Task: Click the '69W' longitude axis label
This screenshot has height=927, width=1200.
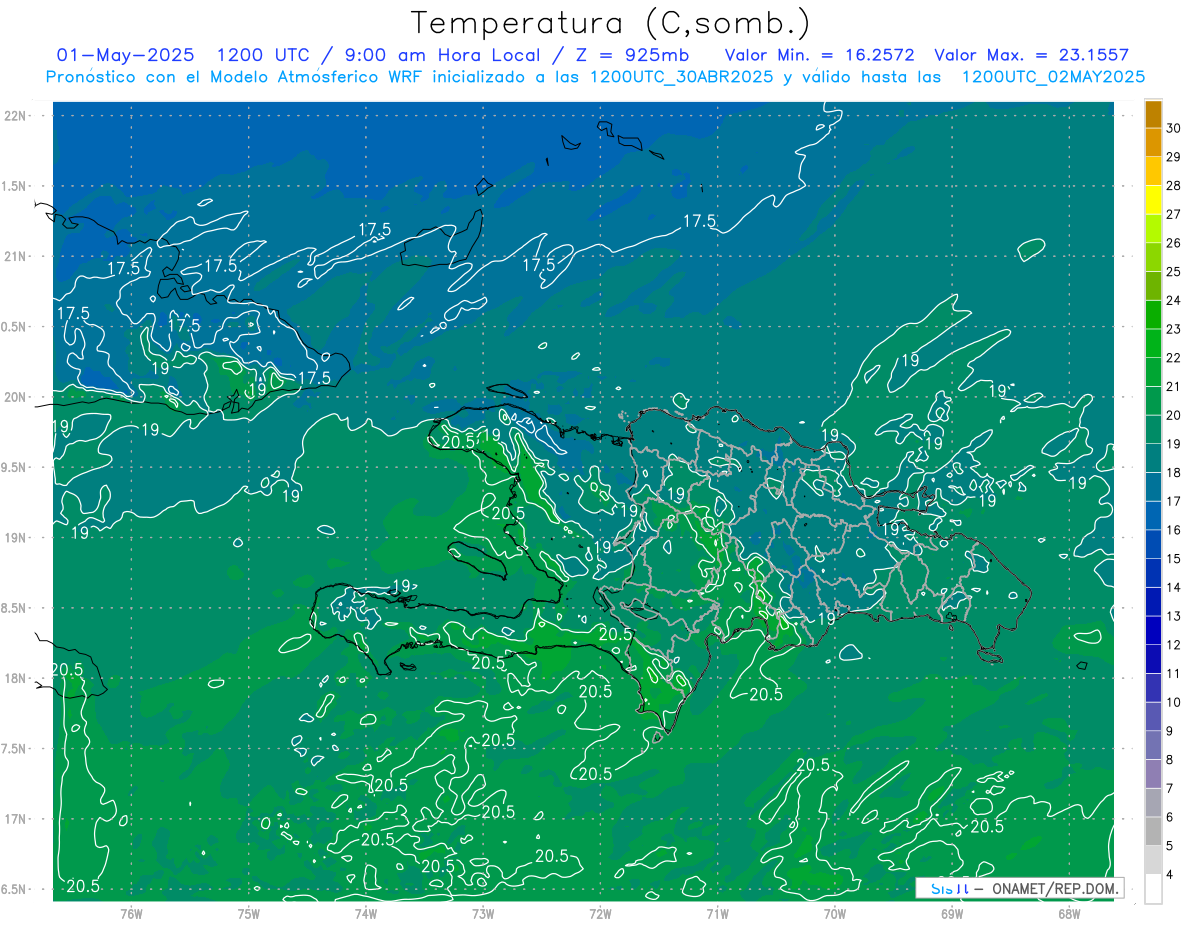Action: (952, 913)
